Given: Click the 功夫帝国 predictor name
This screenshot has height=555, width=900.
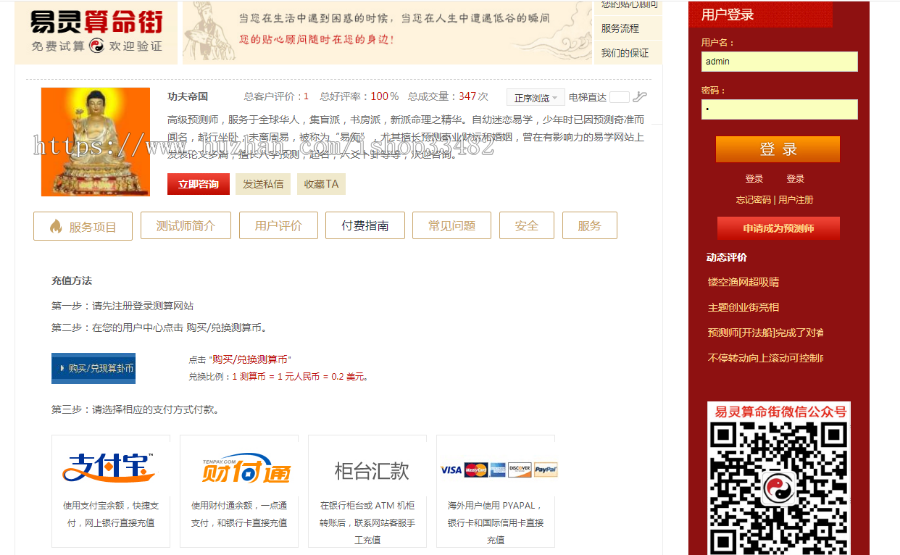Looking at the screenshot, I should pyautogui.click(x=188, y=96).
